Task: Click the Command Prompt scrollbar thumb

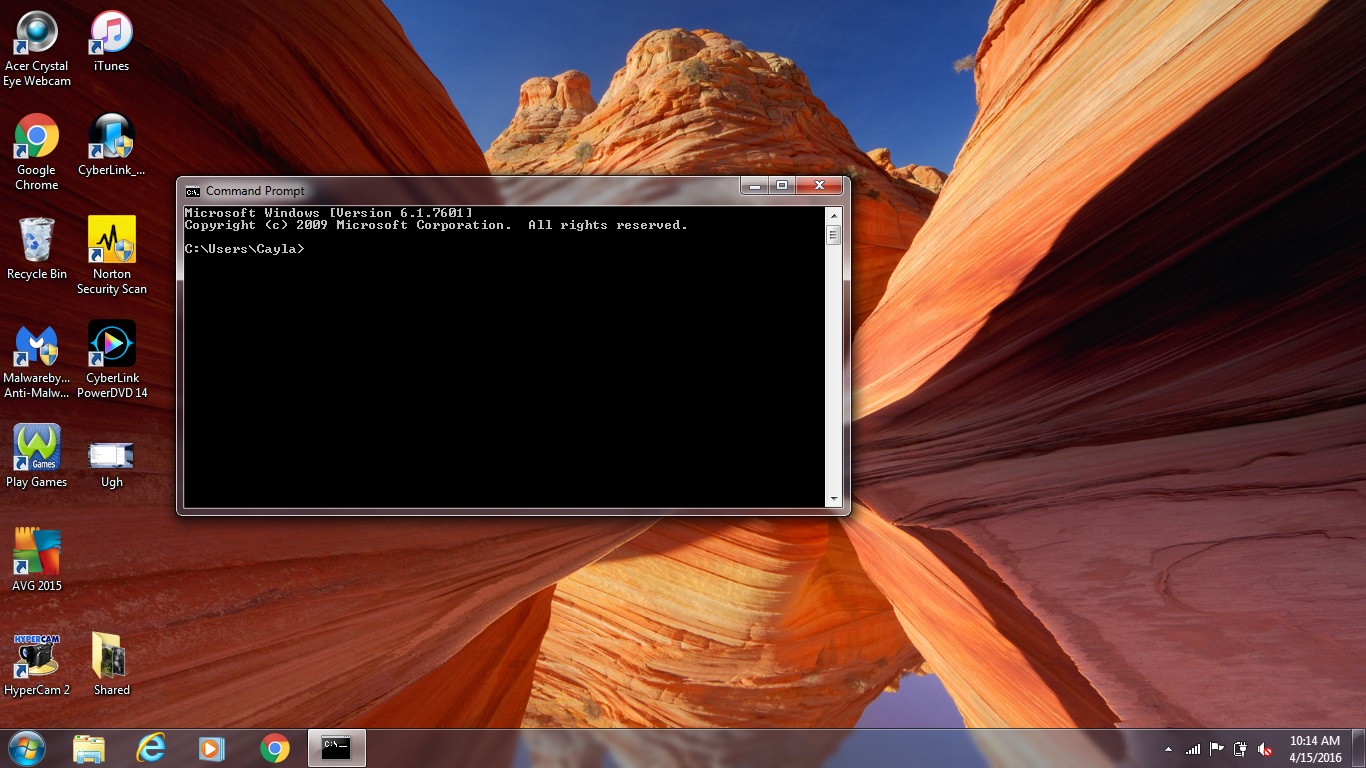Action: click(x=833, y=235)
